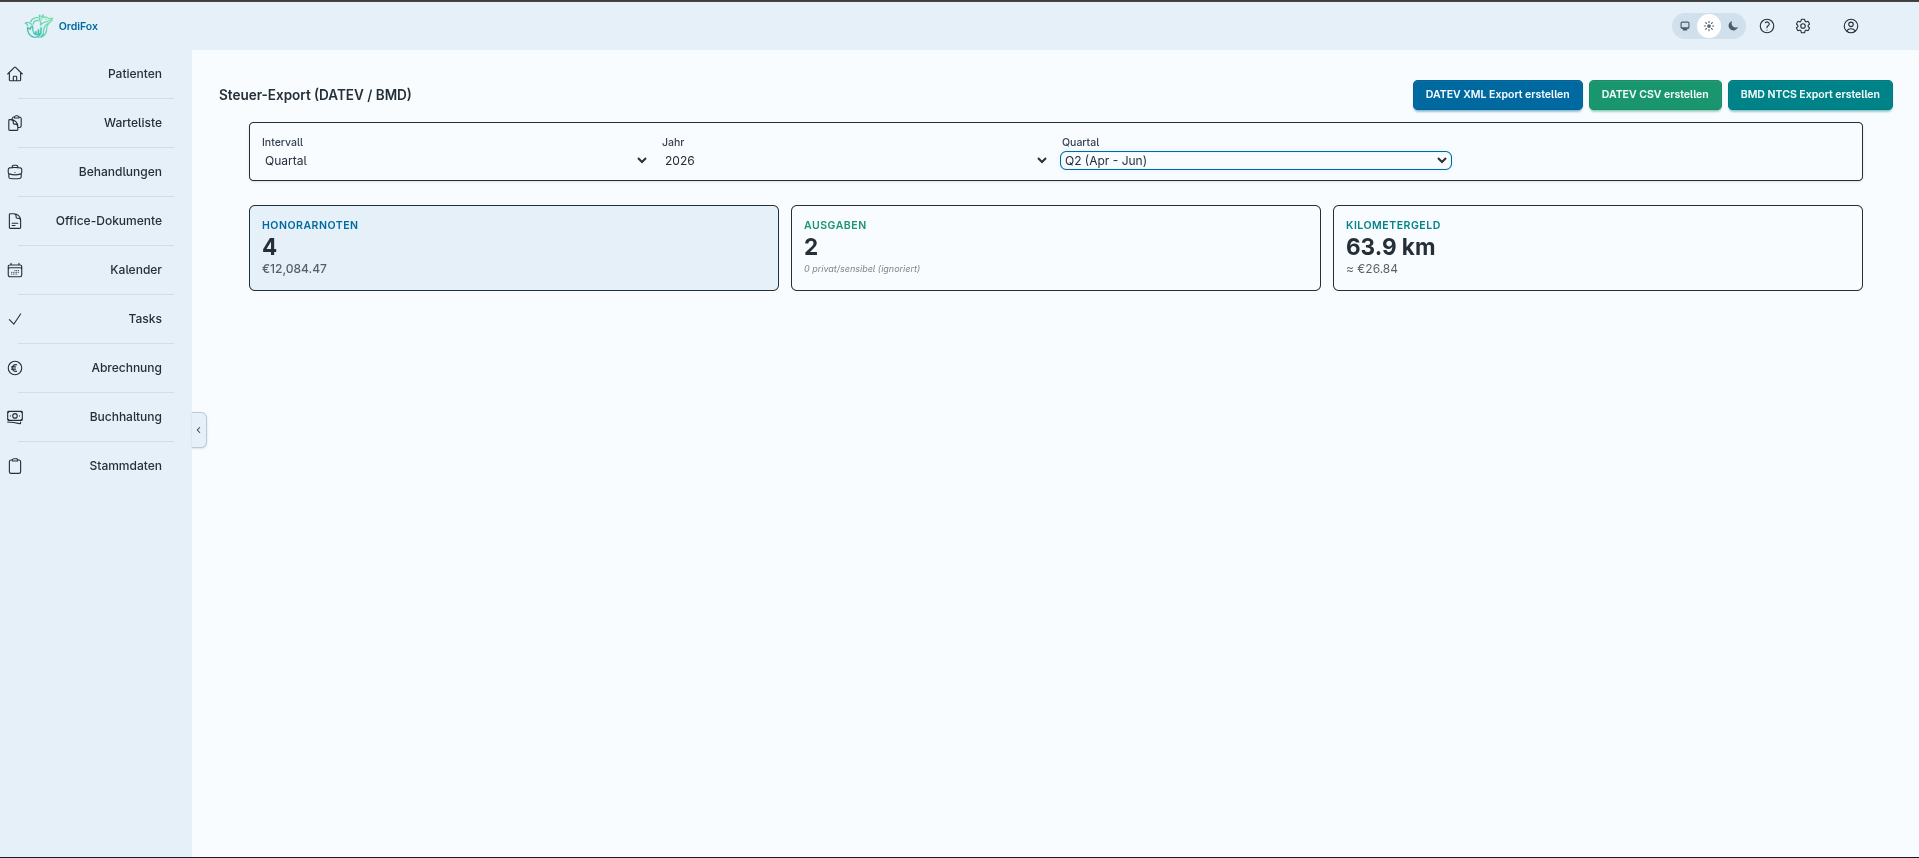
Task: Click BMD NTCS Export erstellen button
Action: 1810,95
